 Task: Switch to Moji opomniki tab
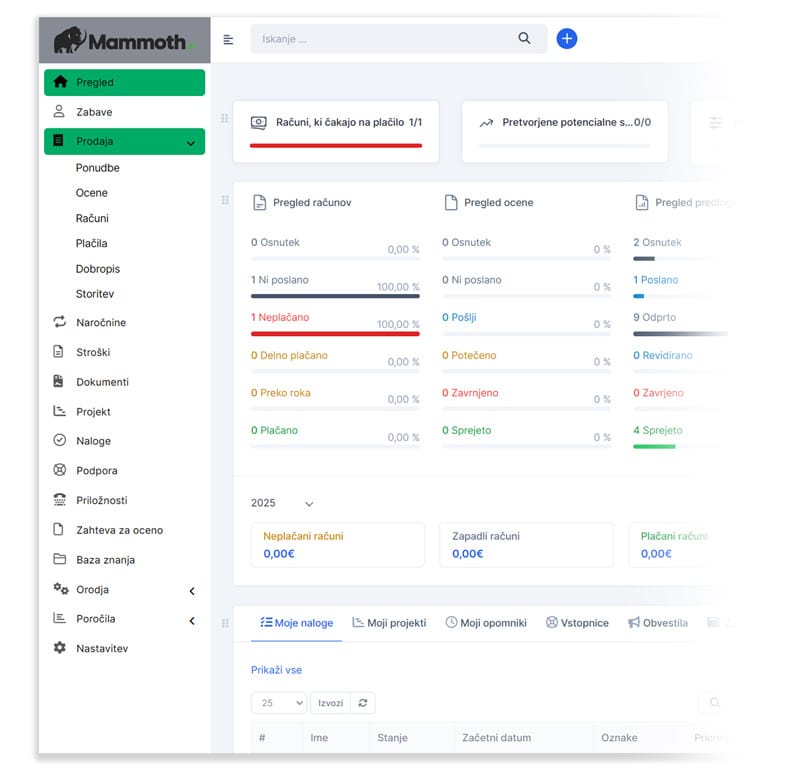[486, 623]
